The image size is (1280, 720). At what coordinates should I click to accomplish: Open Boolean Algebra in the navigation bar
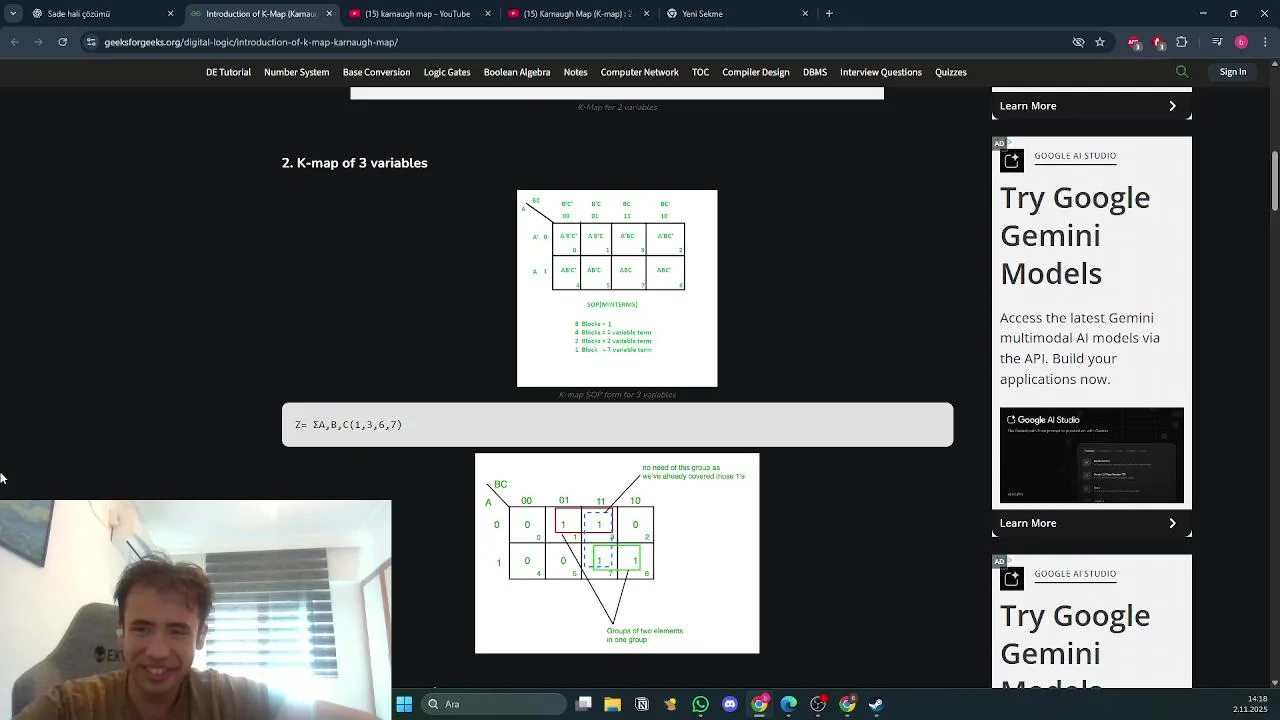517,72
